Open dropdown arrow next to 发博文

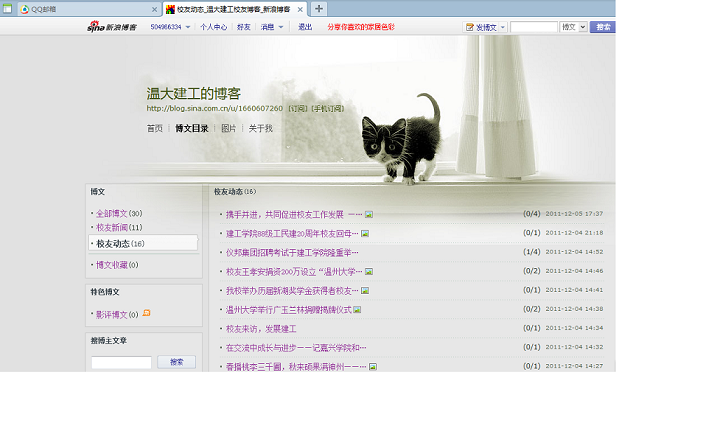point(502,27)
